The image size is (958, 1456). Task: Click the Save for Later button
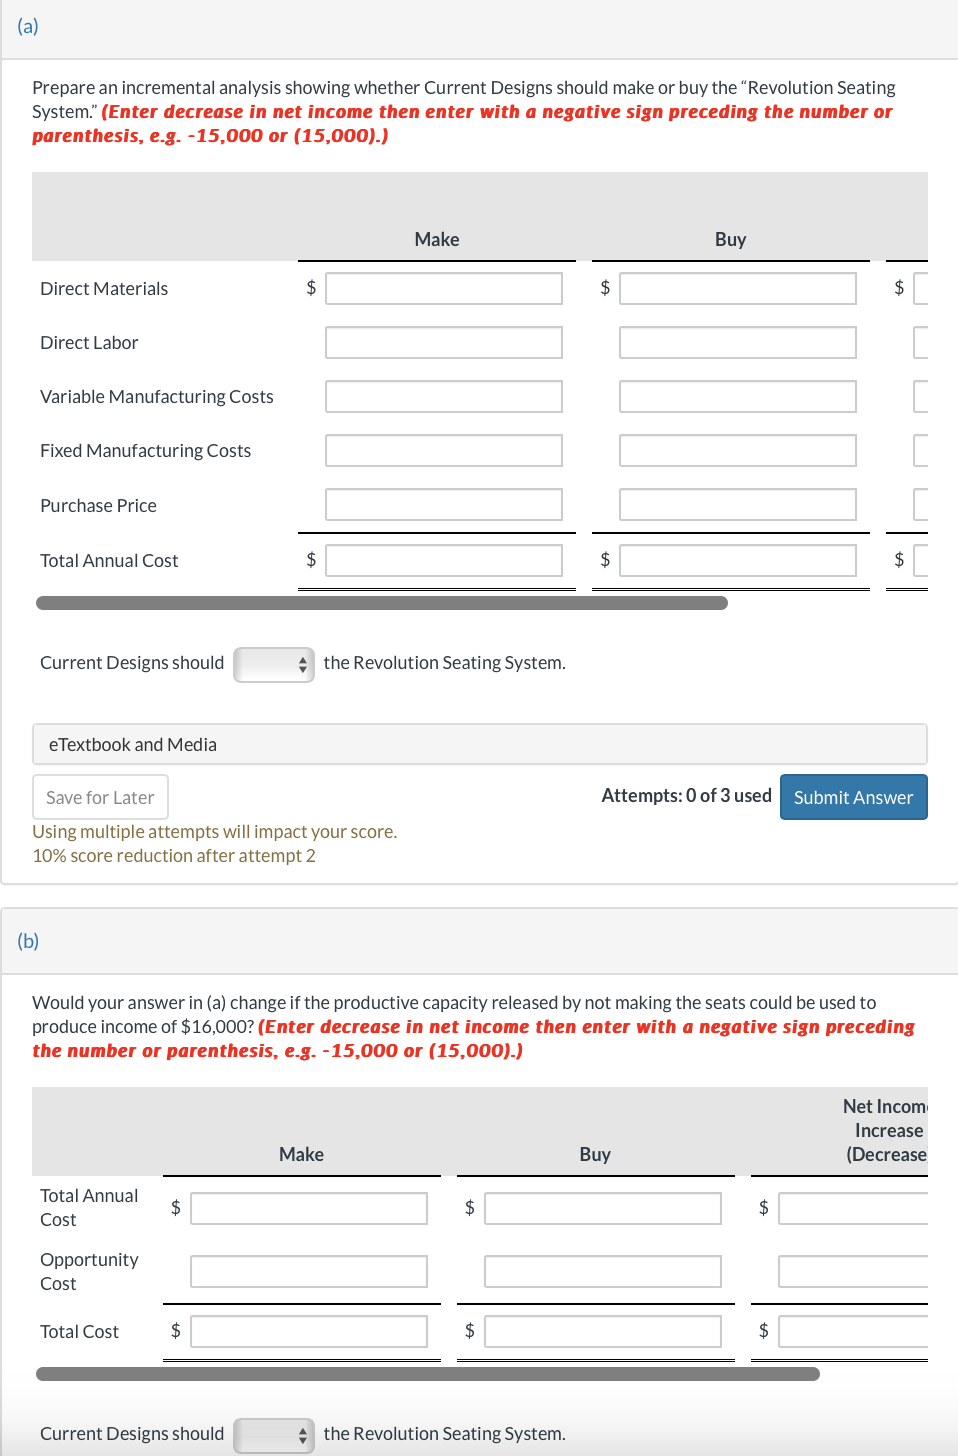coord(99,796)
